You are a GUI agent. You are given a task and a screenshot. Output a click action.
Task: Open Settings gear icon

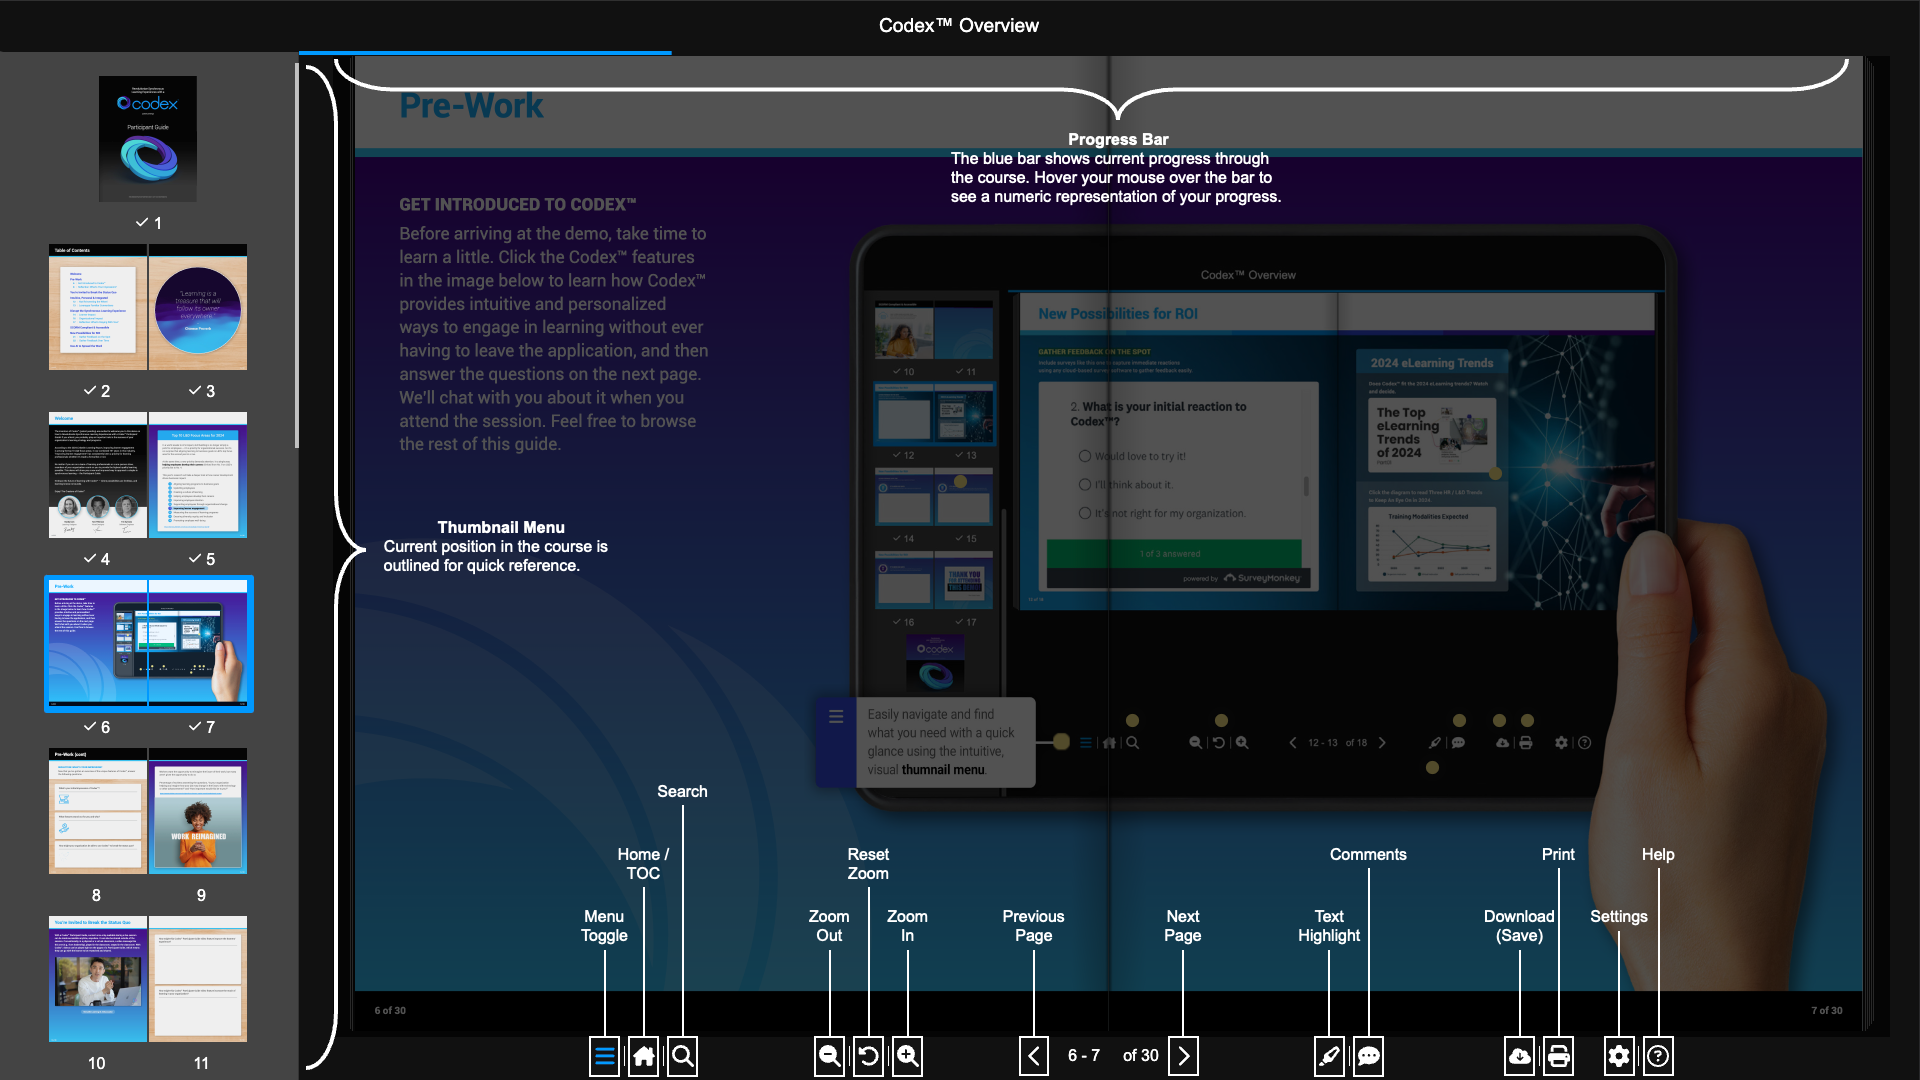(x=1619, y=1056)
